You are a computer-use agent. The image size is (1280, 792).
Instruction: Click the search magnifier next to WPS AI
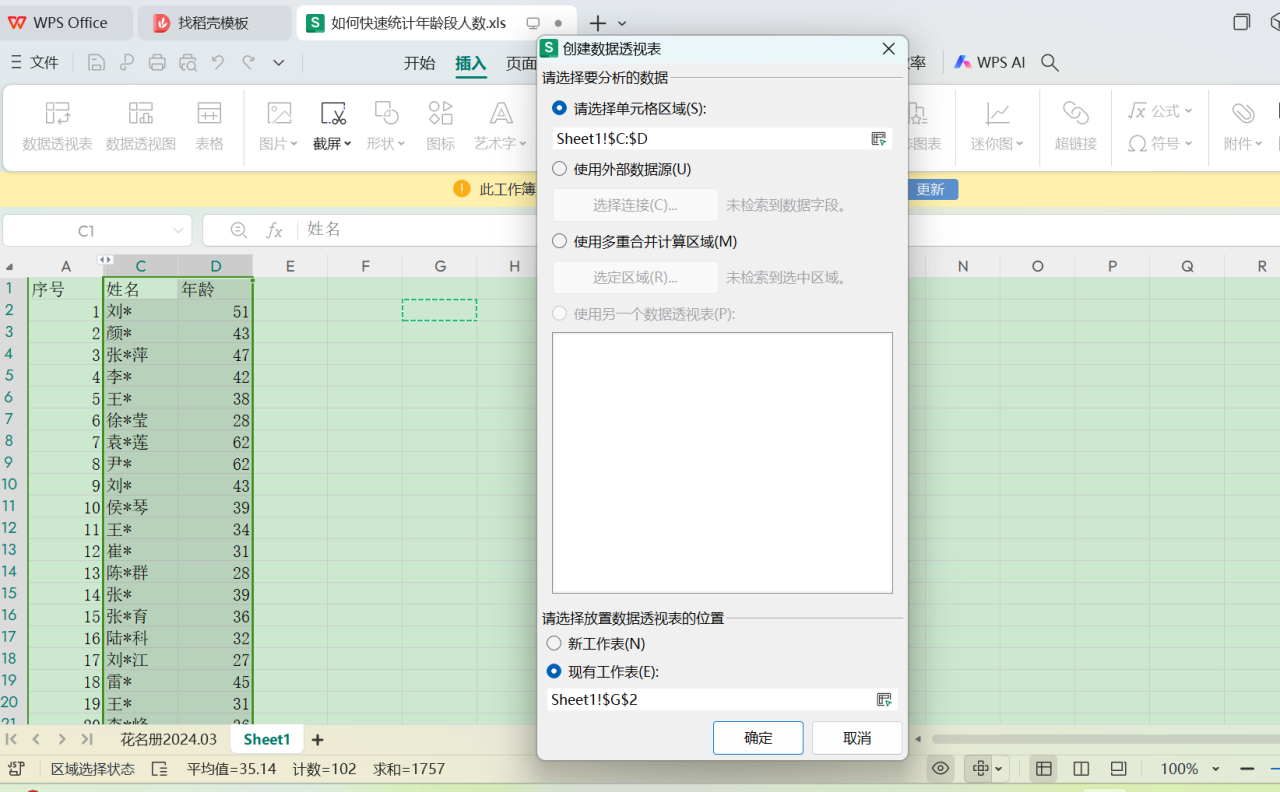tap(1050, 62)
